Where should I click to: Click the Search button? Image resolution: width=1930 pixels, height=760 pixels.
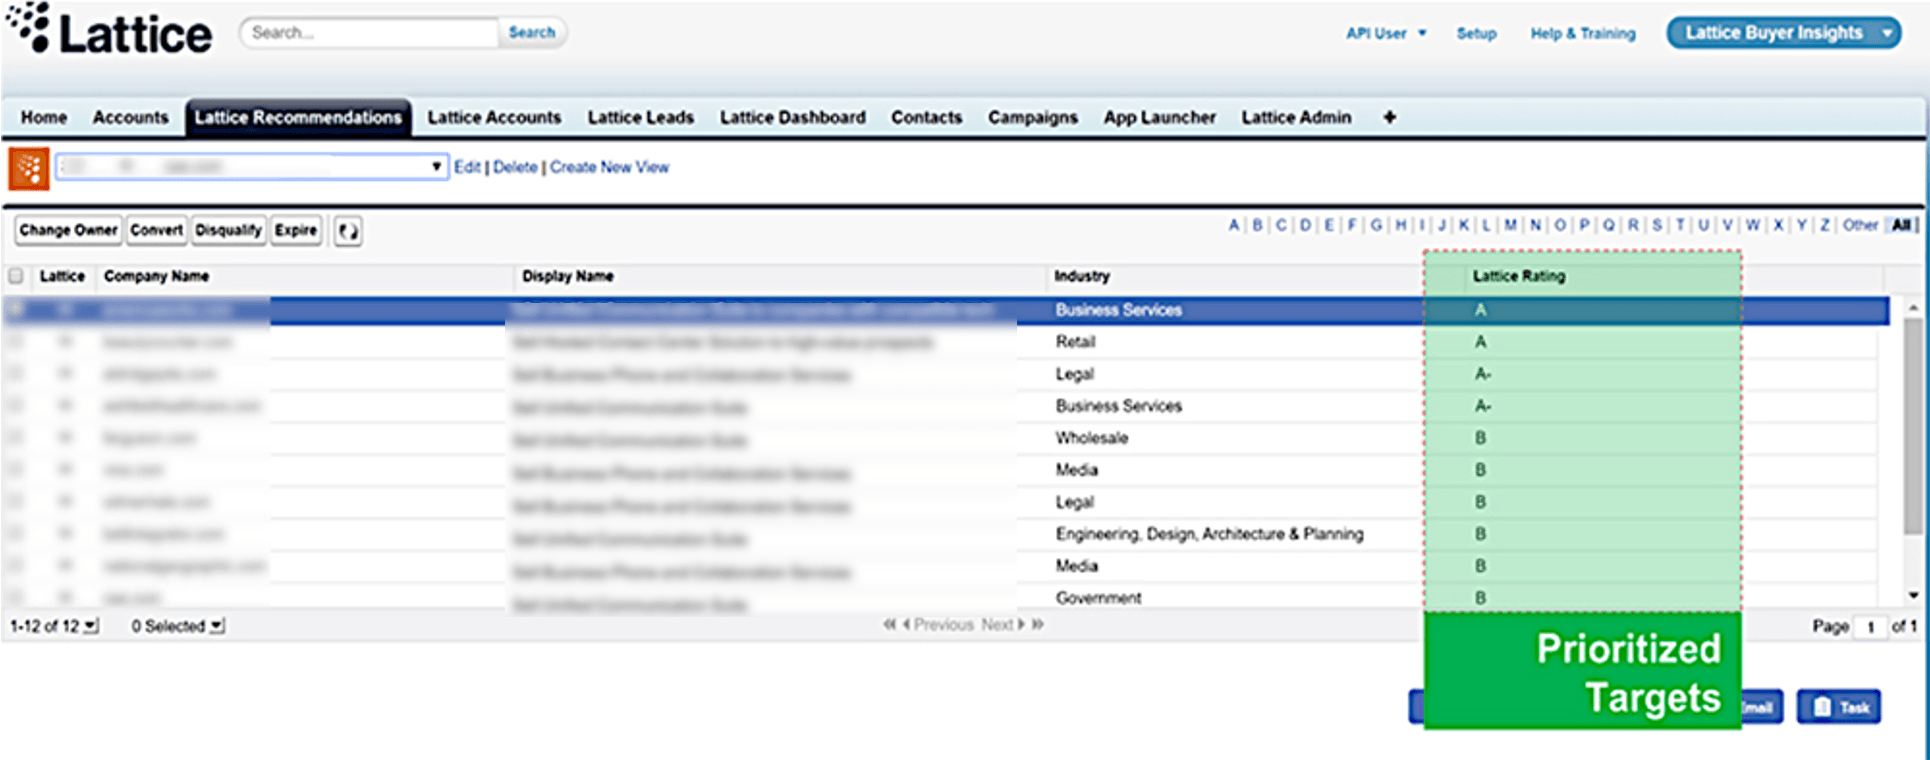[532, 33]
